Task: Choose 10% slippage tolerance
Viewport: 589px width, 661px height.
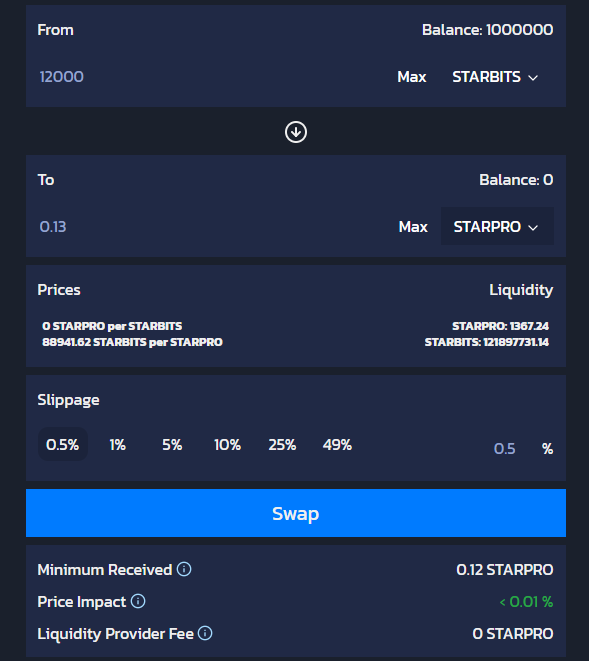Action: point(227,444)
